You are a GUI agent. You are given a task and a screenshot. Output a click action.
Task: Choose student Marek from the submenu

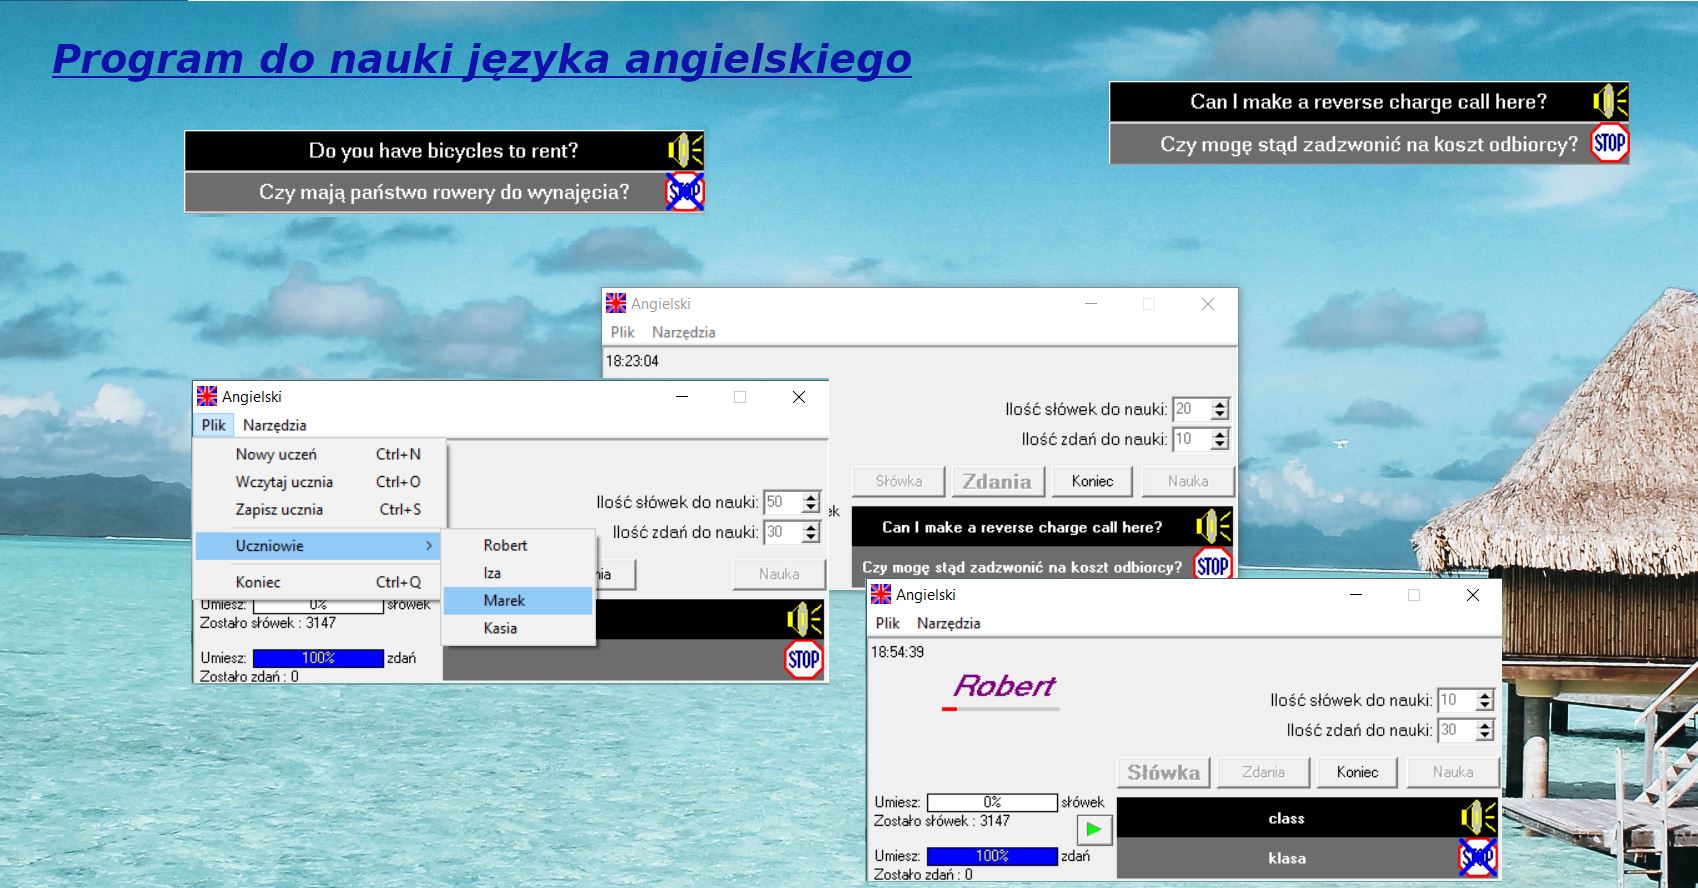(x=504, y=601)
